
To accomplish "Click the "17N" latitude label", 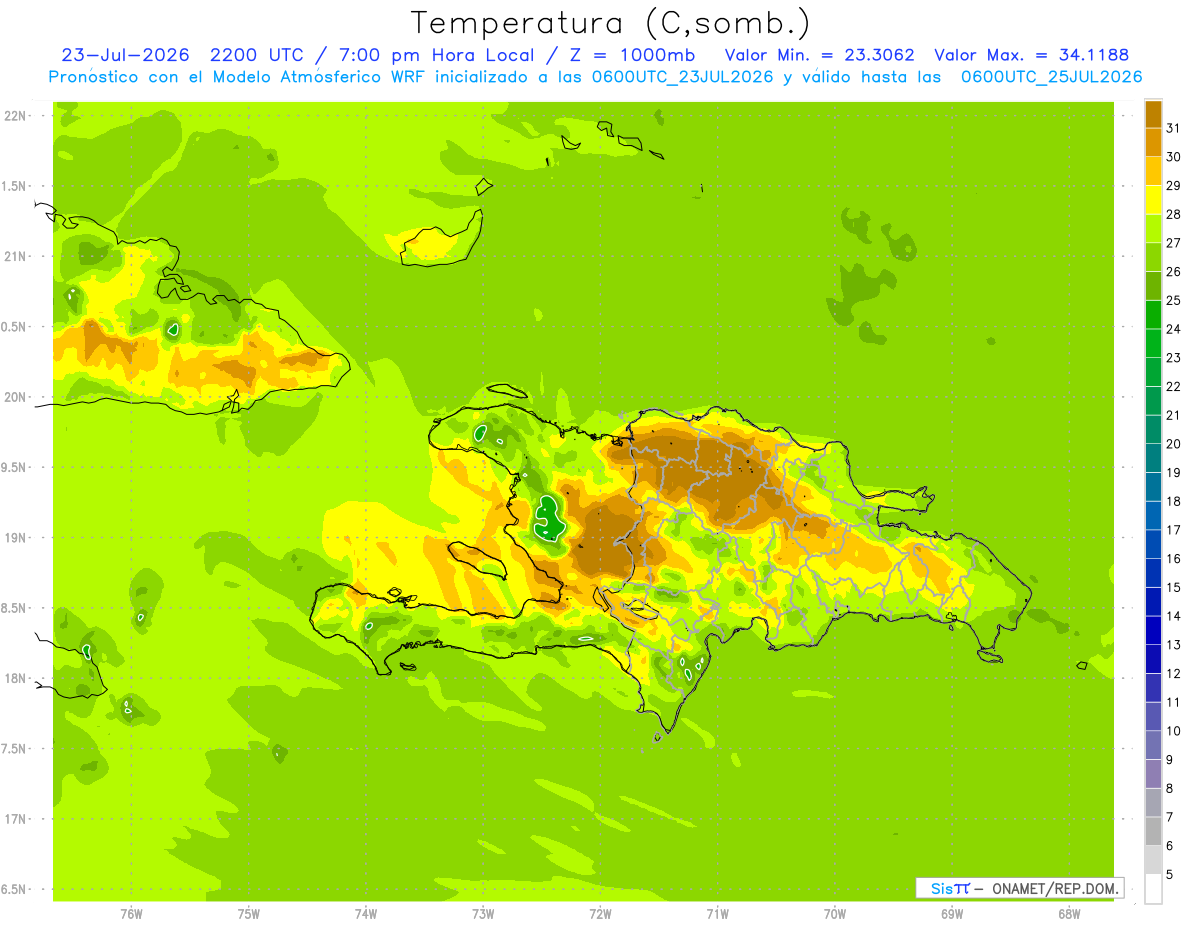I will (15, 819).
